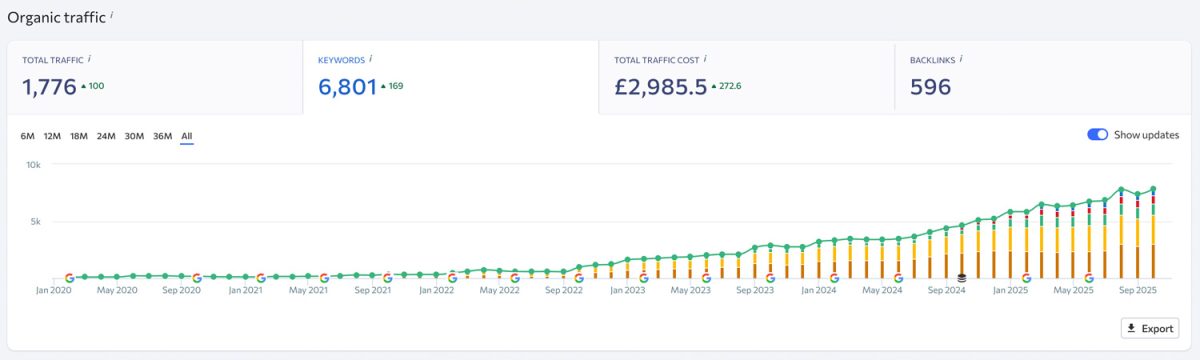
Task: Select the All time range
Action: point(187,136)
